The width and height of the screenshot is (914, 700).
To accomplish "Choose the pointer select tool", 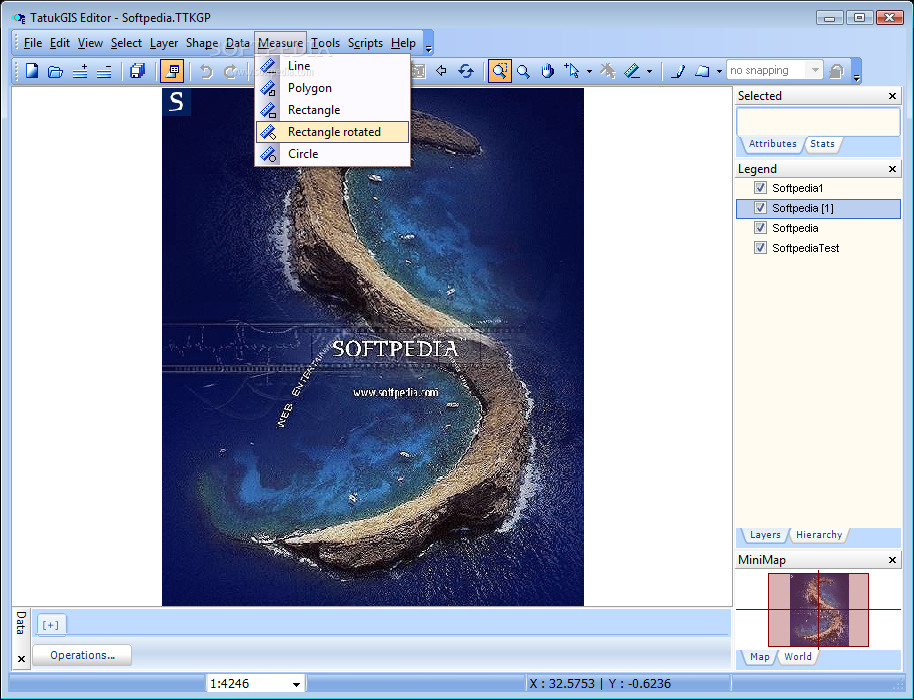I will click(572, 71).
